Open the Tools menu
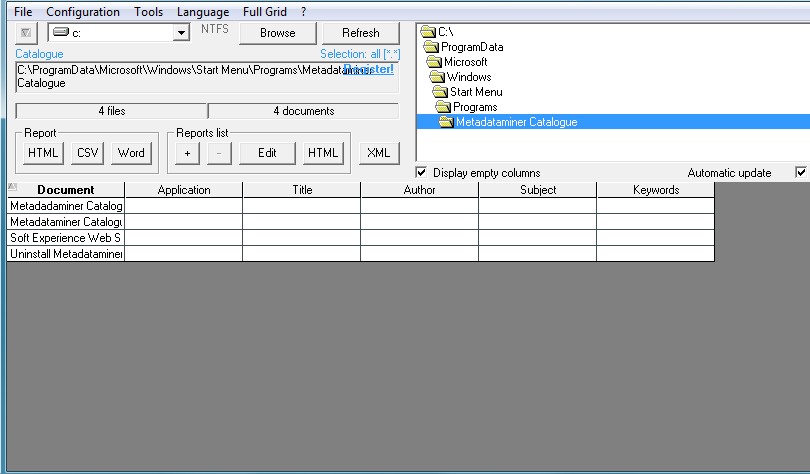Viewport: 810px width, 474px height. (148, 12)
